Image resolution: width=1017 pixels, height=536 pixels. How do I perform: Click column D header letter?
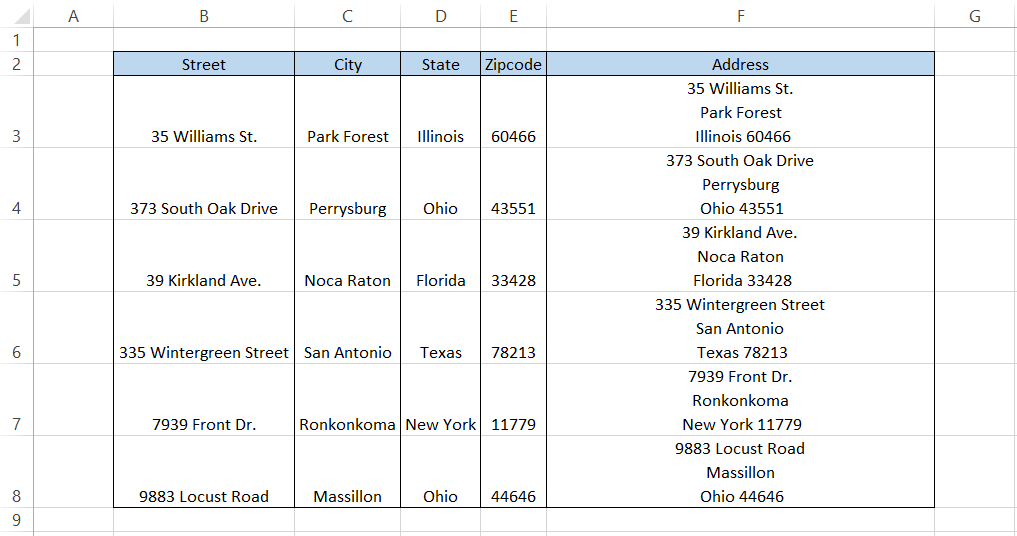point(440,15)
